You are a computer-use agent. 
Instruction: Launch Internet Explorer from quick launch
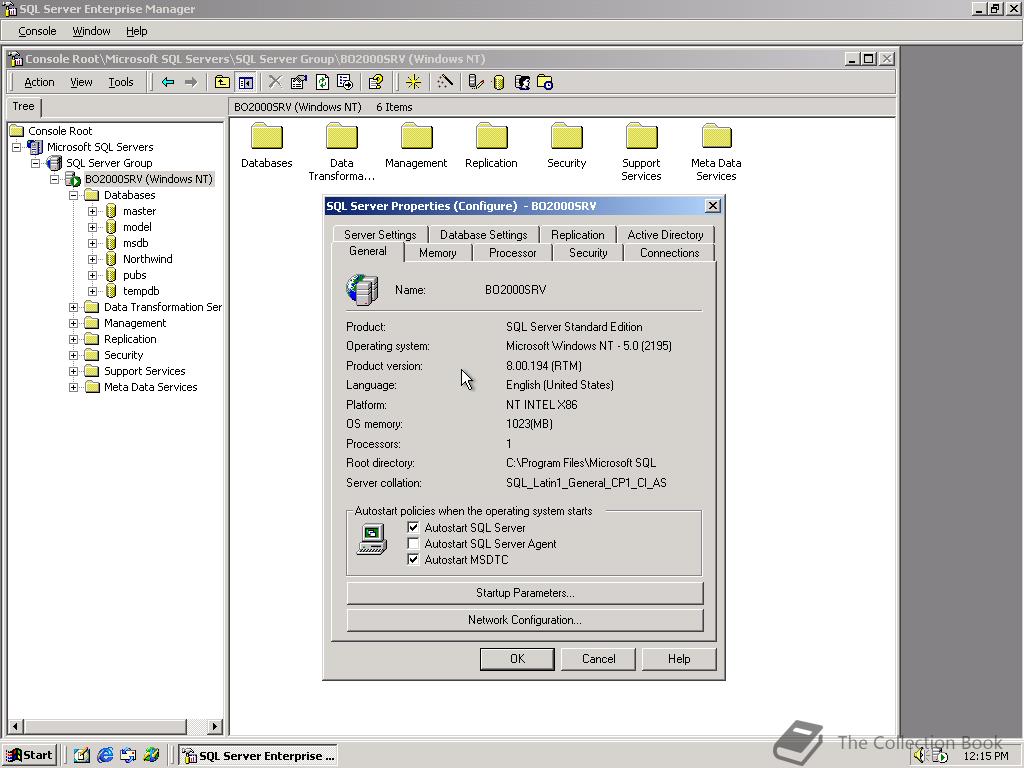pos(104,756)
